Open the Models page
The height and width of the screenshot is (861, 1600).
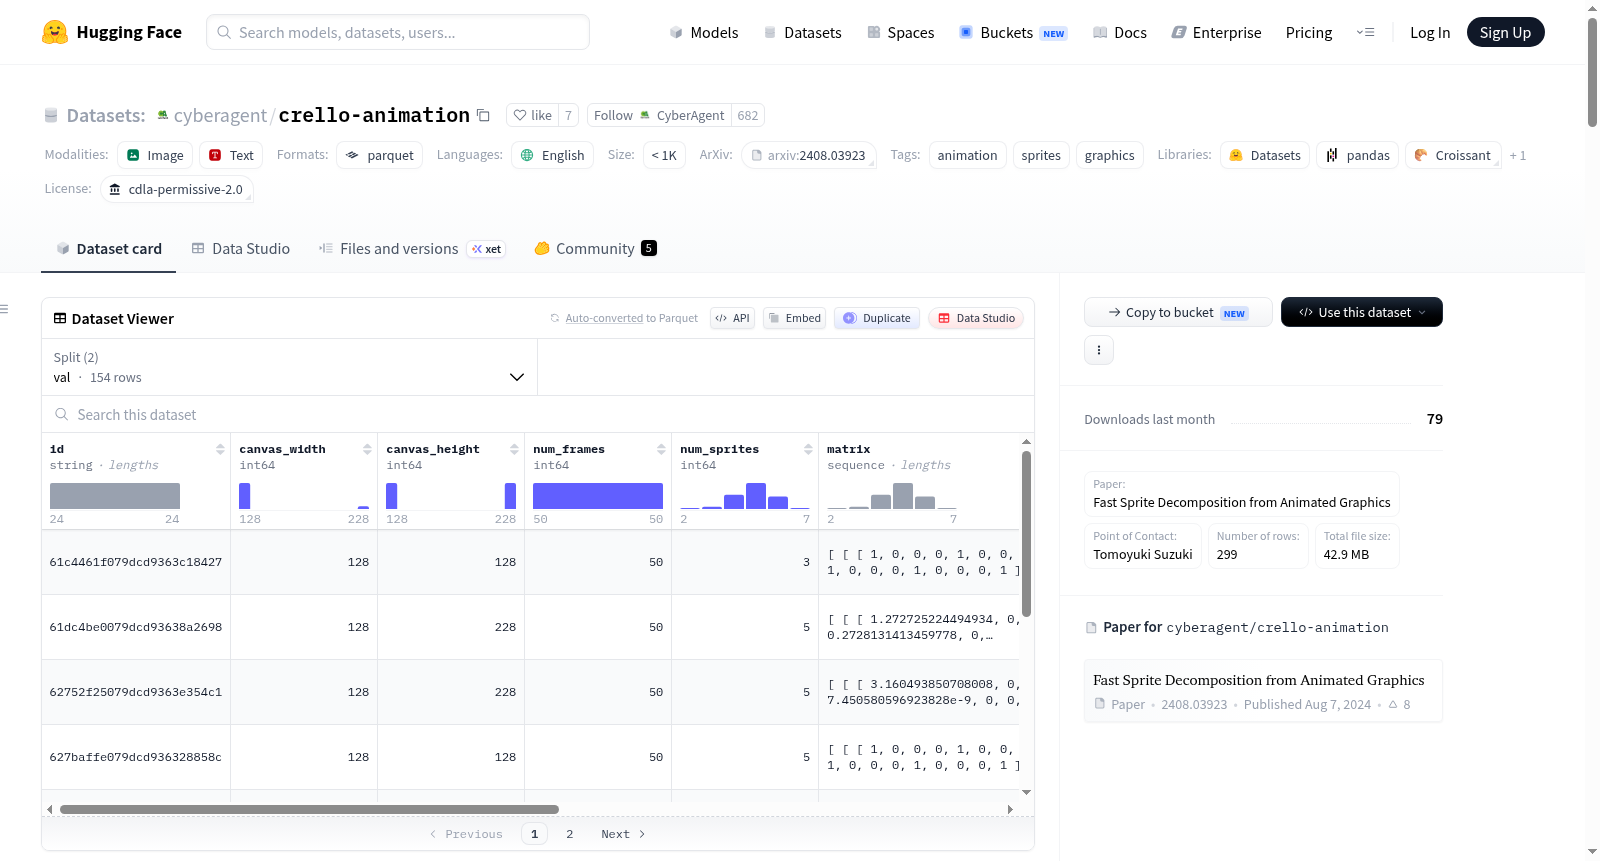point(704,32)
